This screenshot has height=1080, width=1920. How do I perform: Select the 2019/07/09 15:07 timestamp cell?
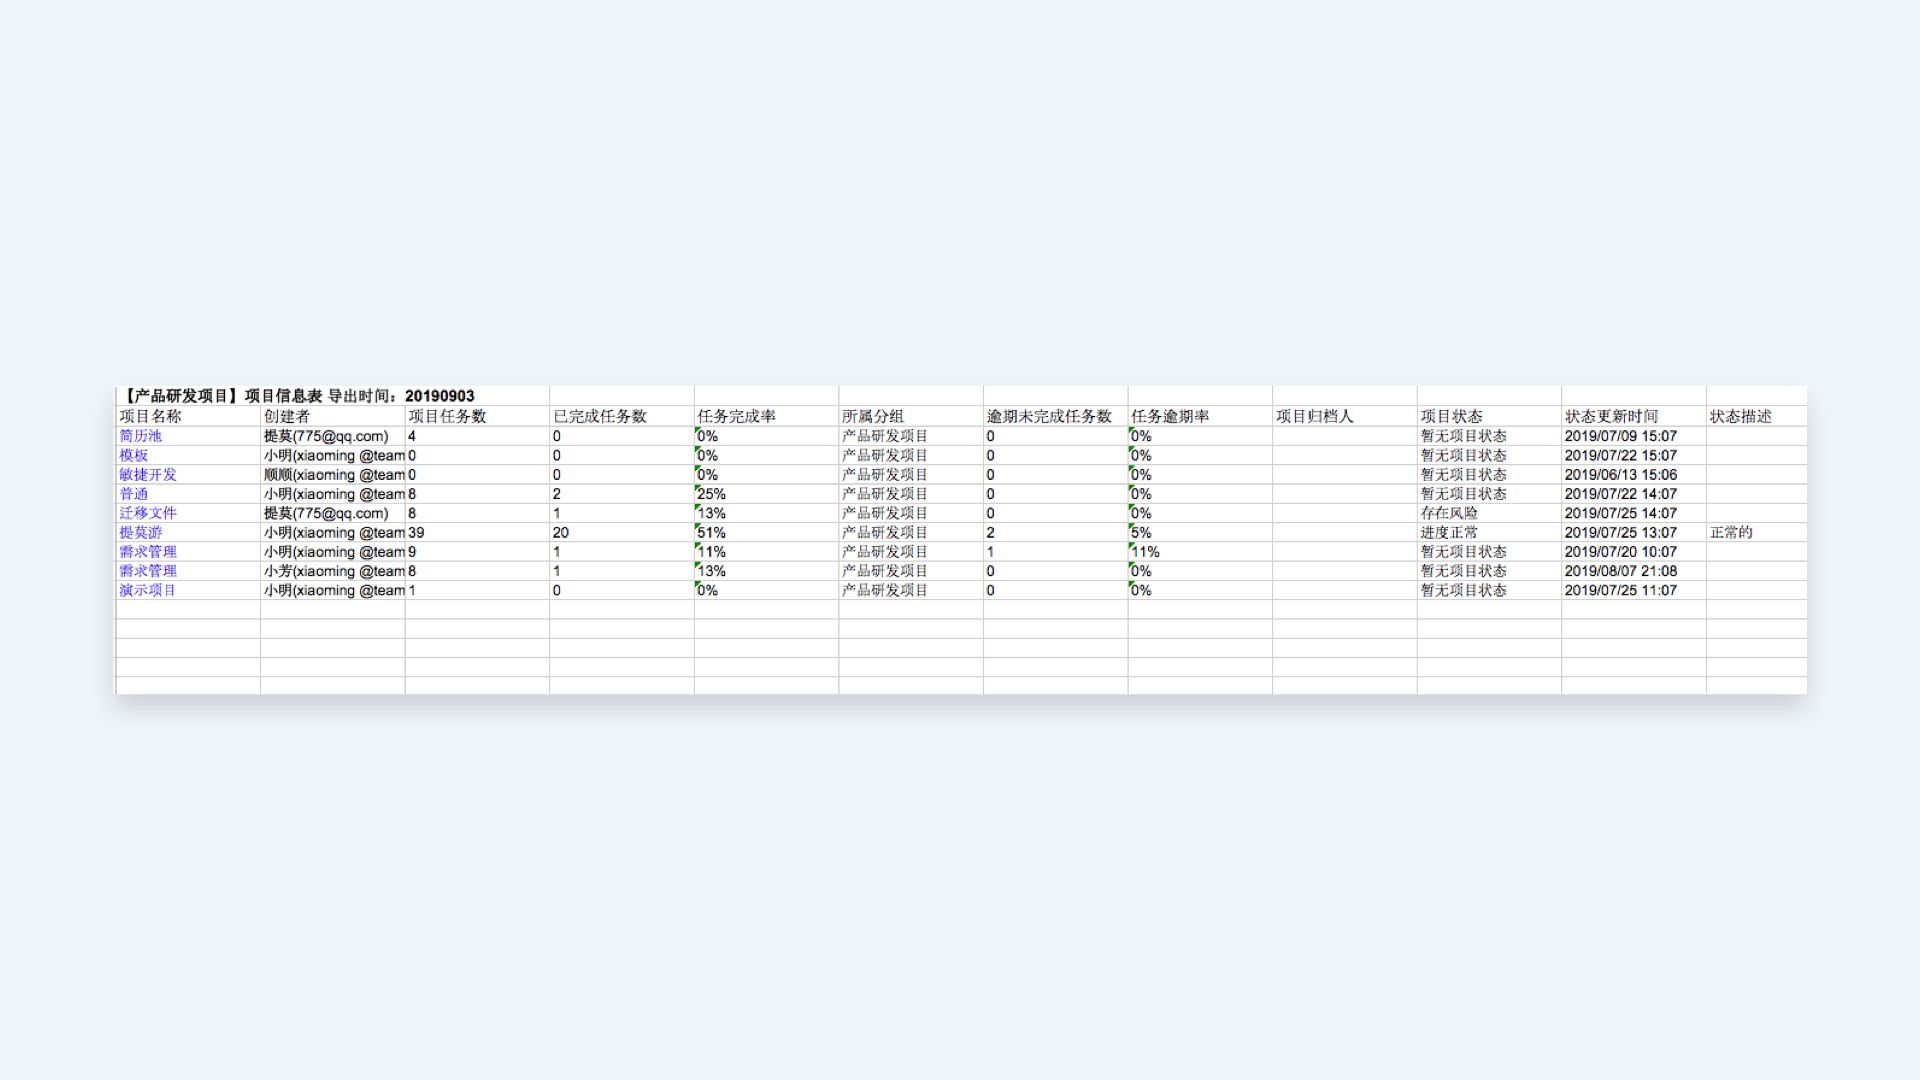click(x=1633, y=436)
